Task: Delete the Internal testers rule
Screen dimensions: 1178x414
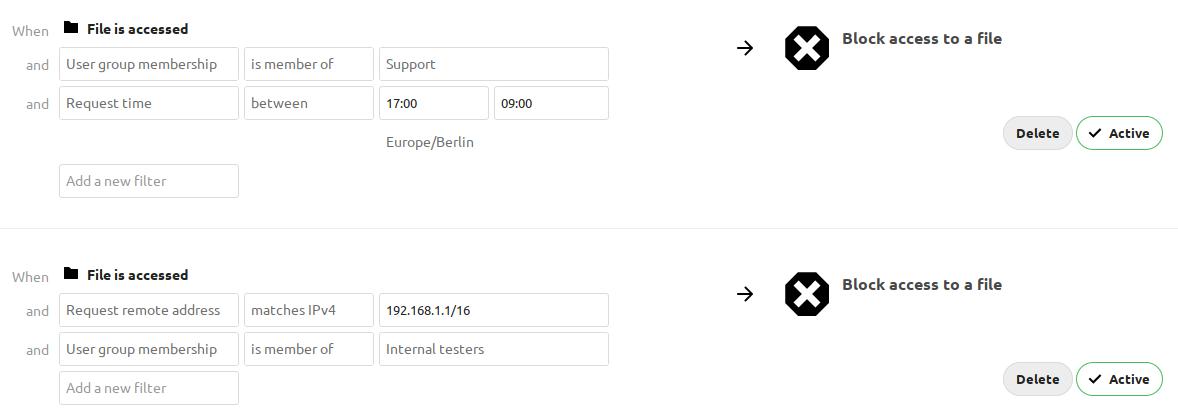Action: click(x=1037, y=379)
